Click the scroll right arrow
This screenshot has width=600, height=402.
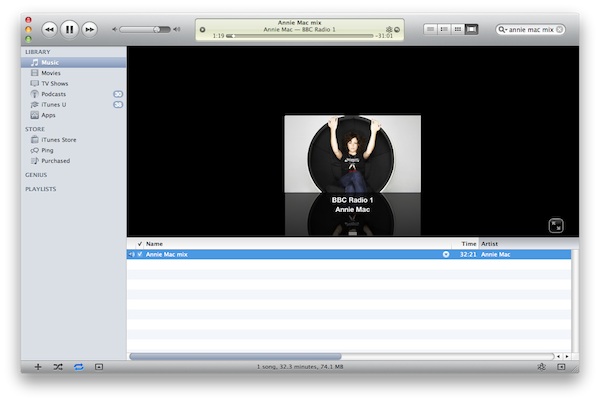[567, 356]
